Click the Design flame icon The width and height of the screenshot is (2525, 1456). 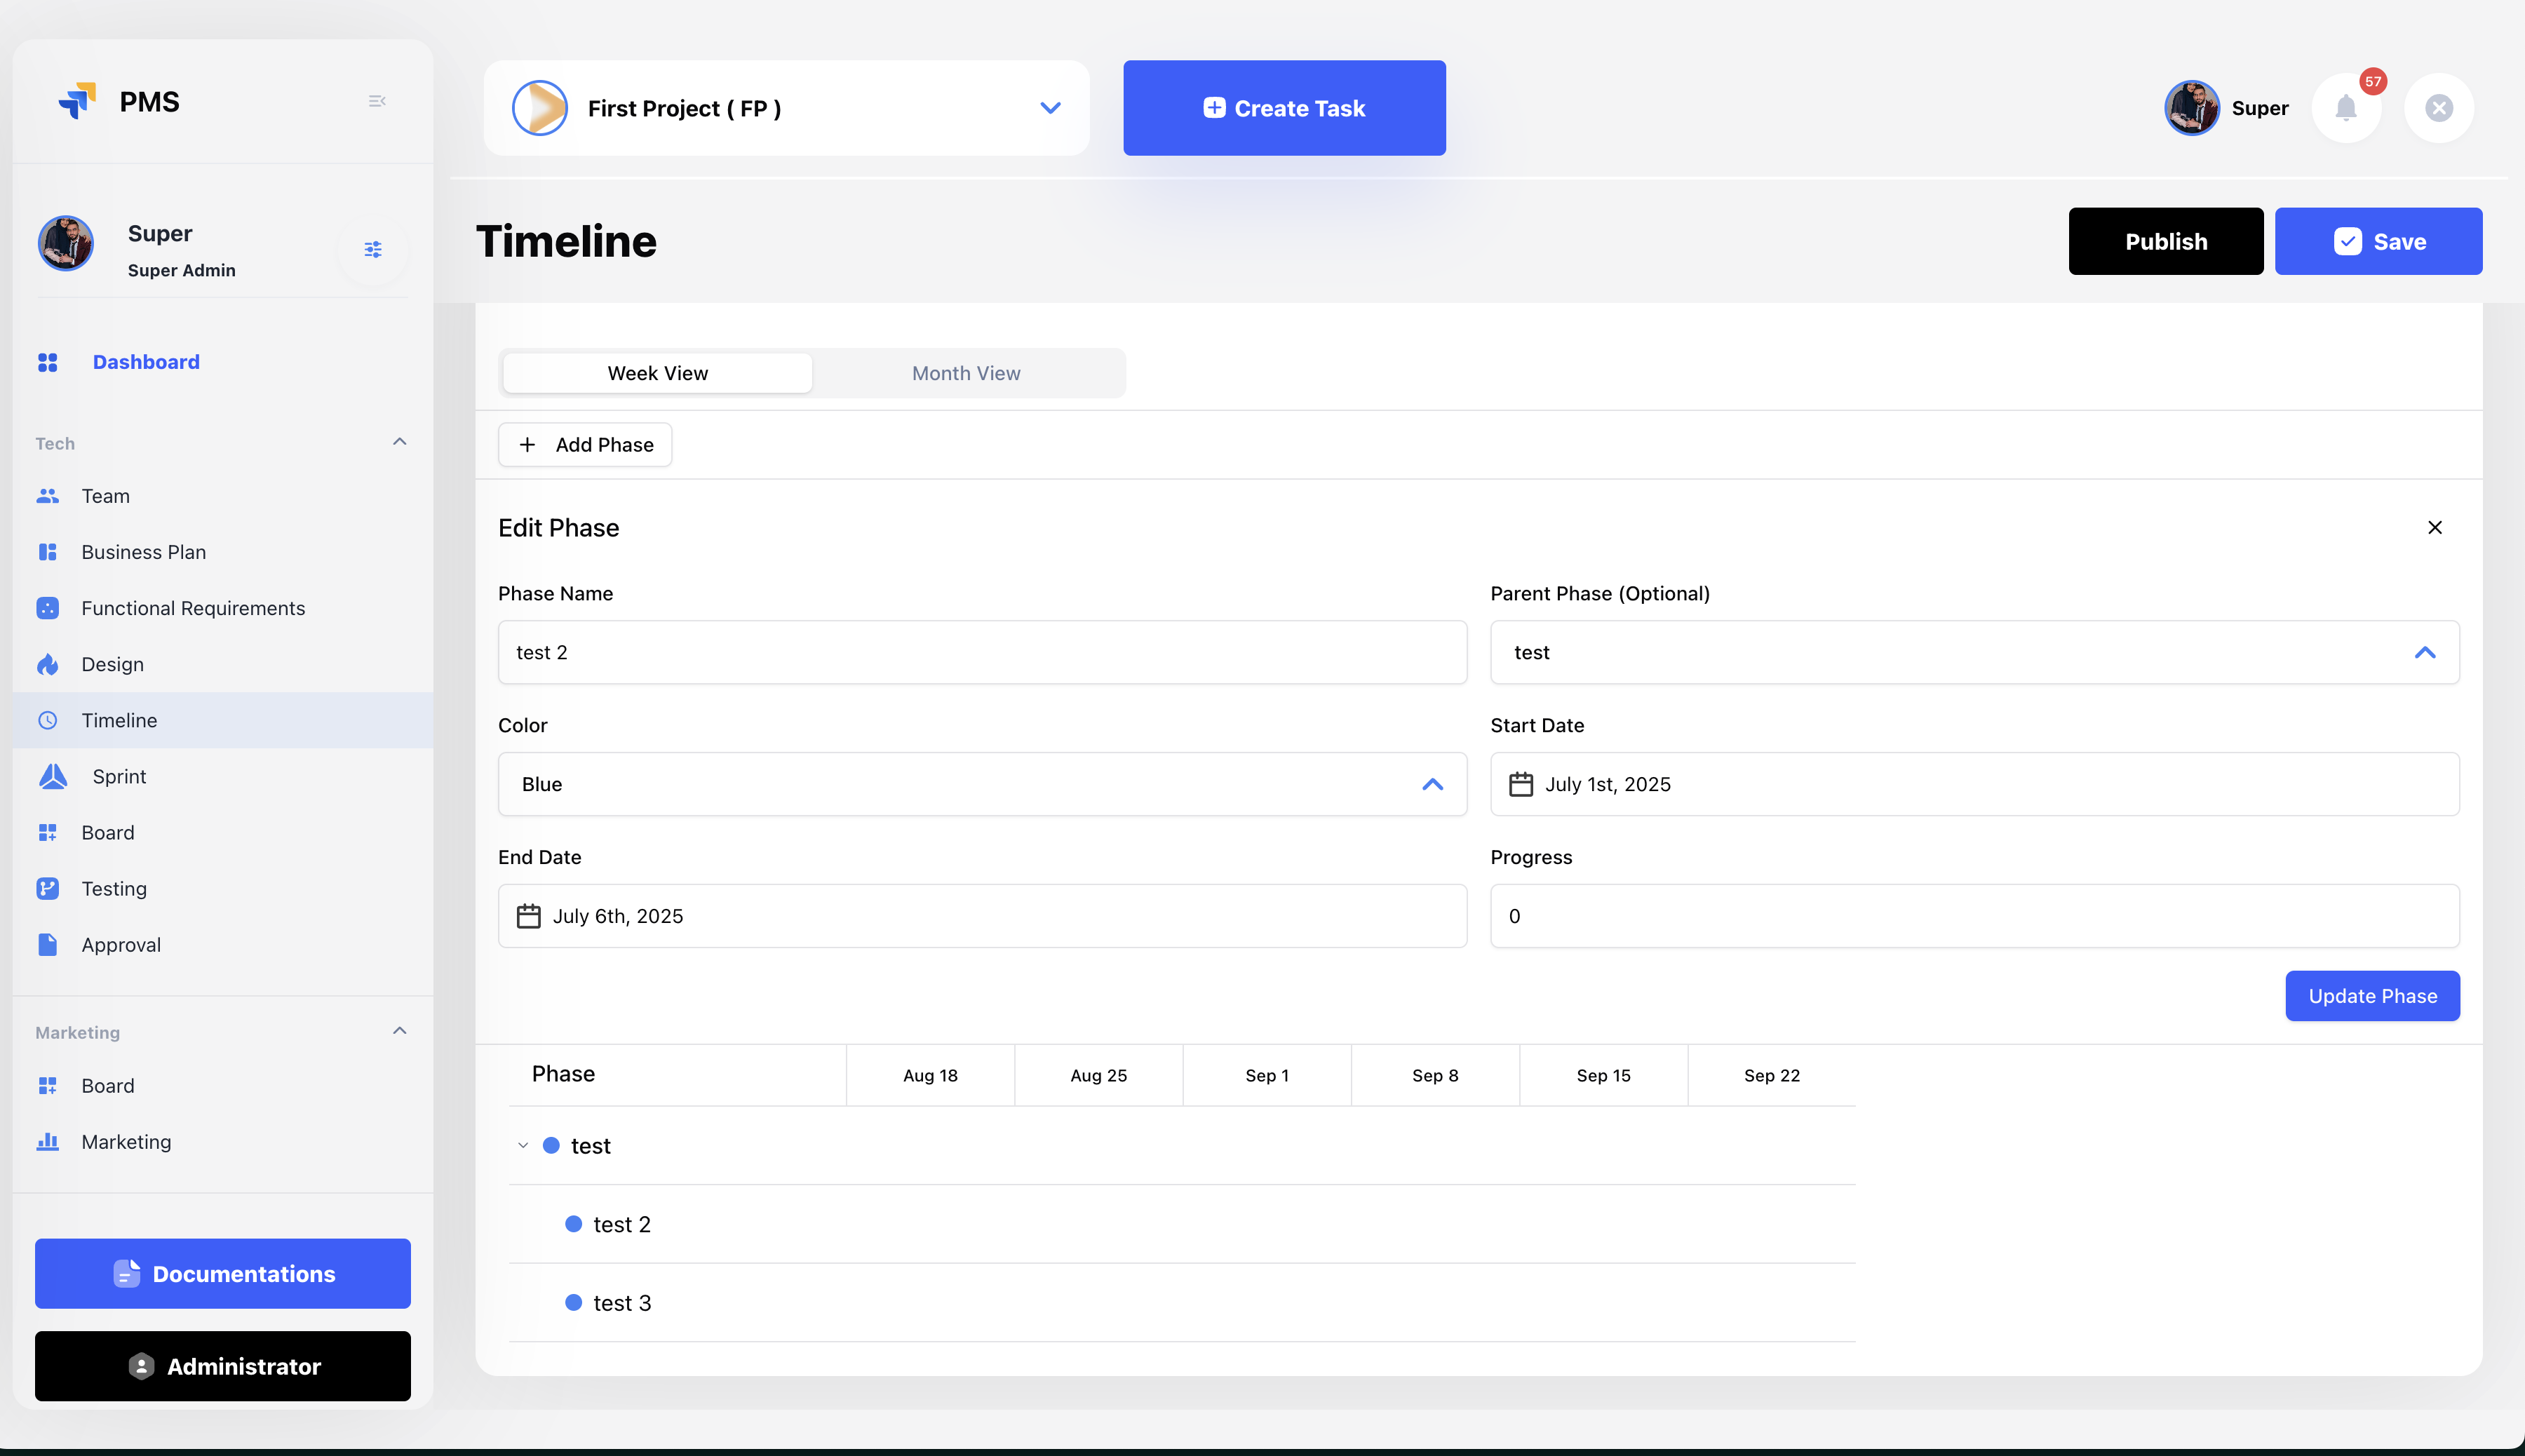pos(48,664)
